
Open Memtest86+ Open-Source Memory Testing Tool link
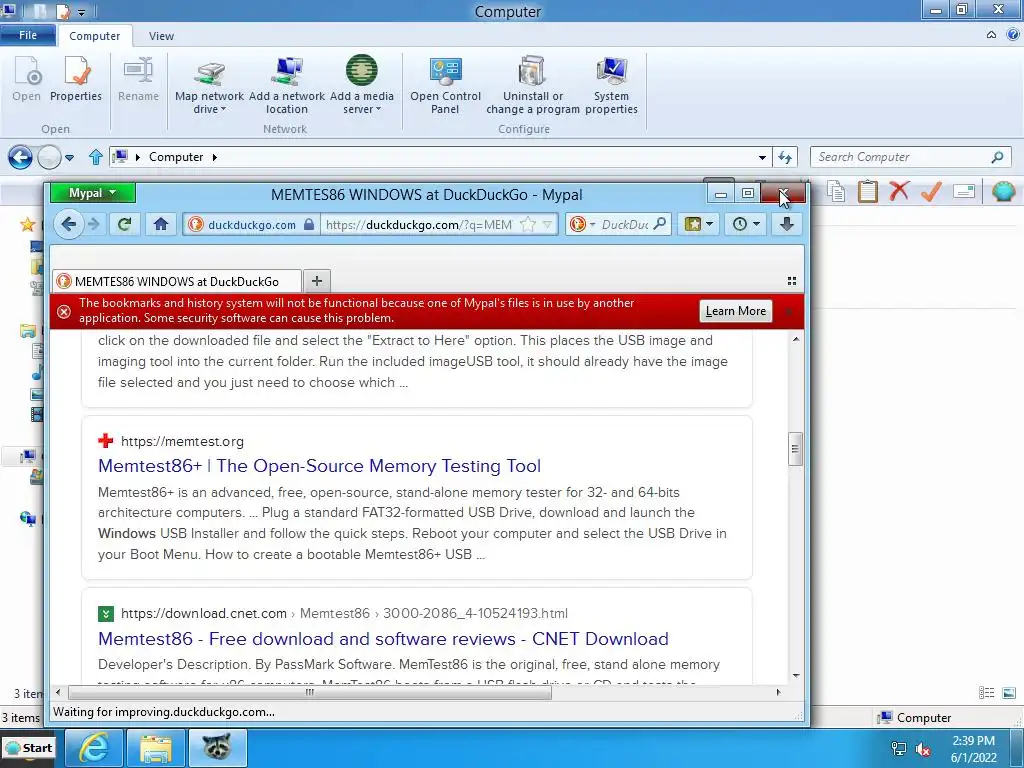pyautogui.click(x=319, y=466)
